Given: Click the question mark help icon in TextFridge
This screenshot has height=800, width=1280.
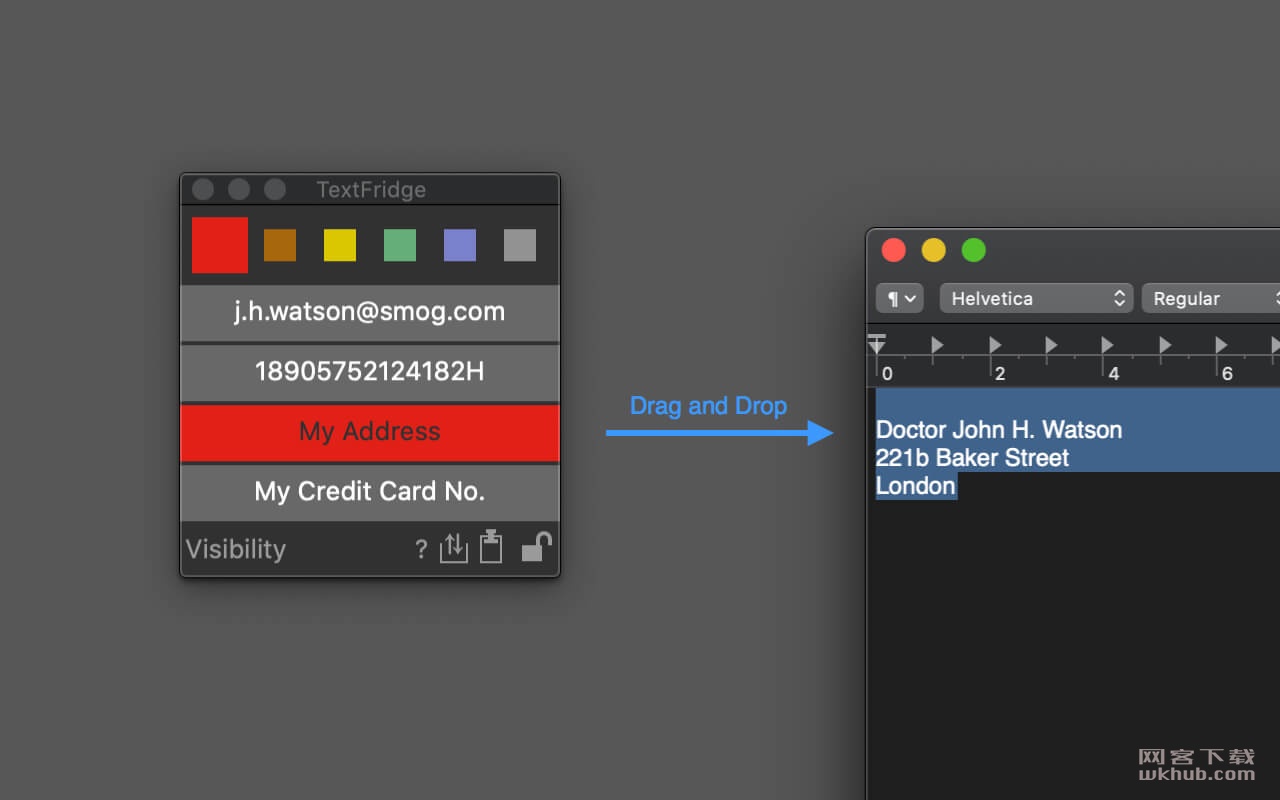Looking at the screenshot, I should click(421, 549).
